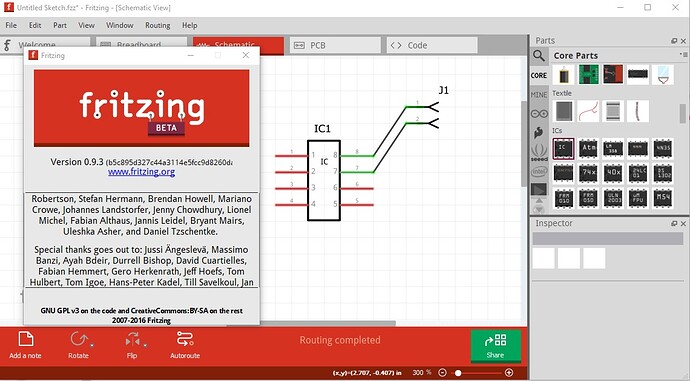690x381 pixels.
Task: Select the generic IC part thumbnail
Action: coord(563,148)
